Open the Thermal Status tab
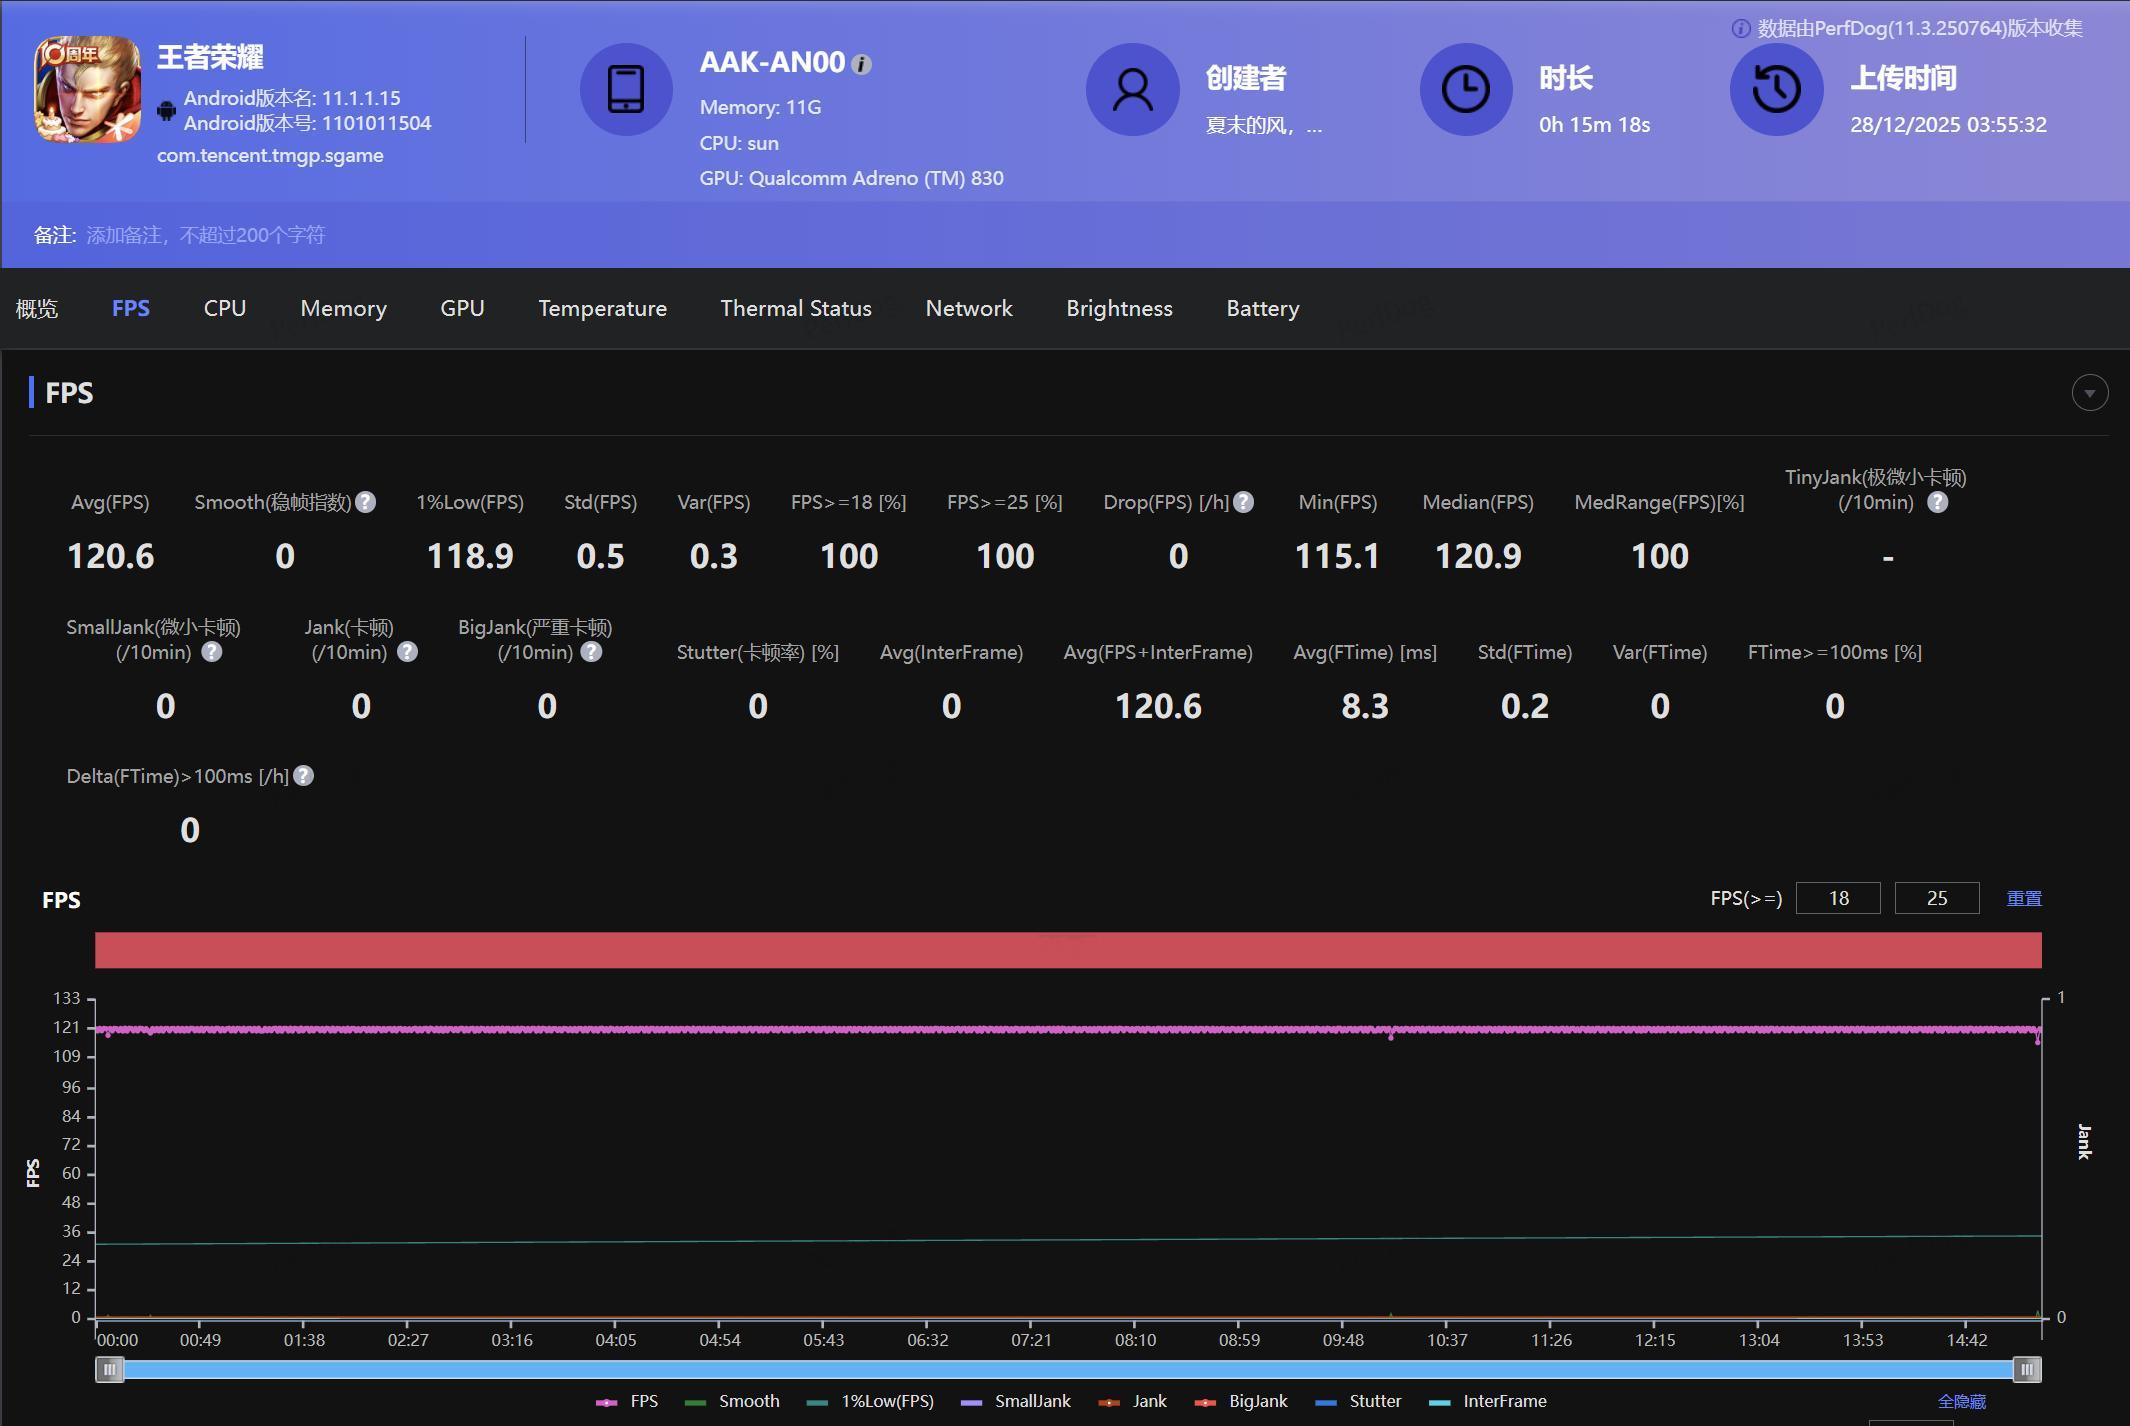 795,308
